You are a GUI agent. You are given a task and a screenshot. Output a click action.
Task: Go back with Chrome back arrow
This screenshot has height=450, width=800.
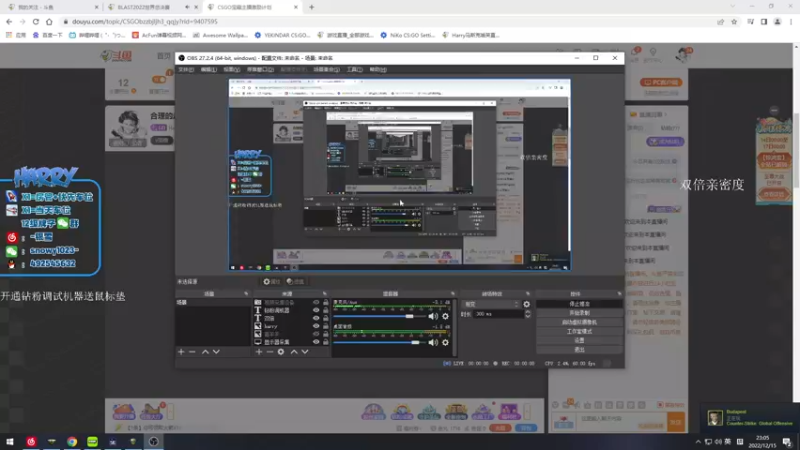pyautogui.click(x=9, y=21)
